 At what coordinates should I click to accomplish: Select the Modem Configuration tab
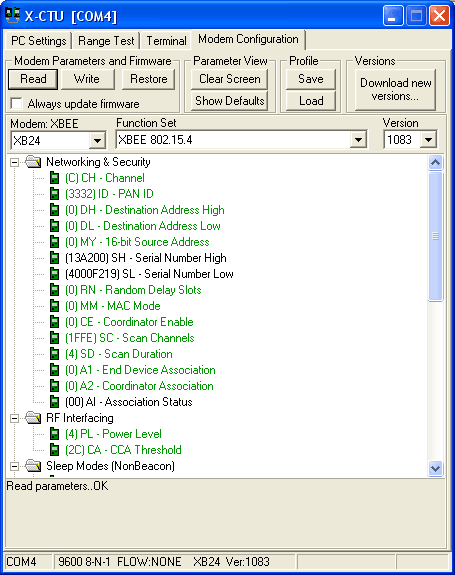248,39
